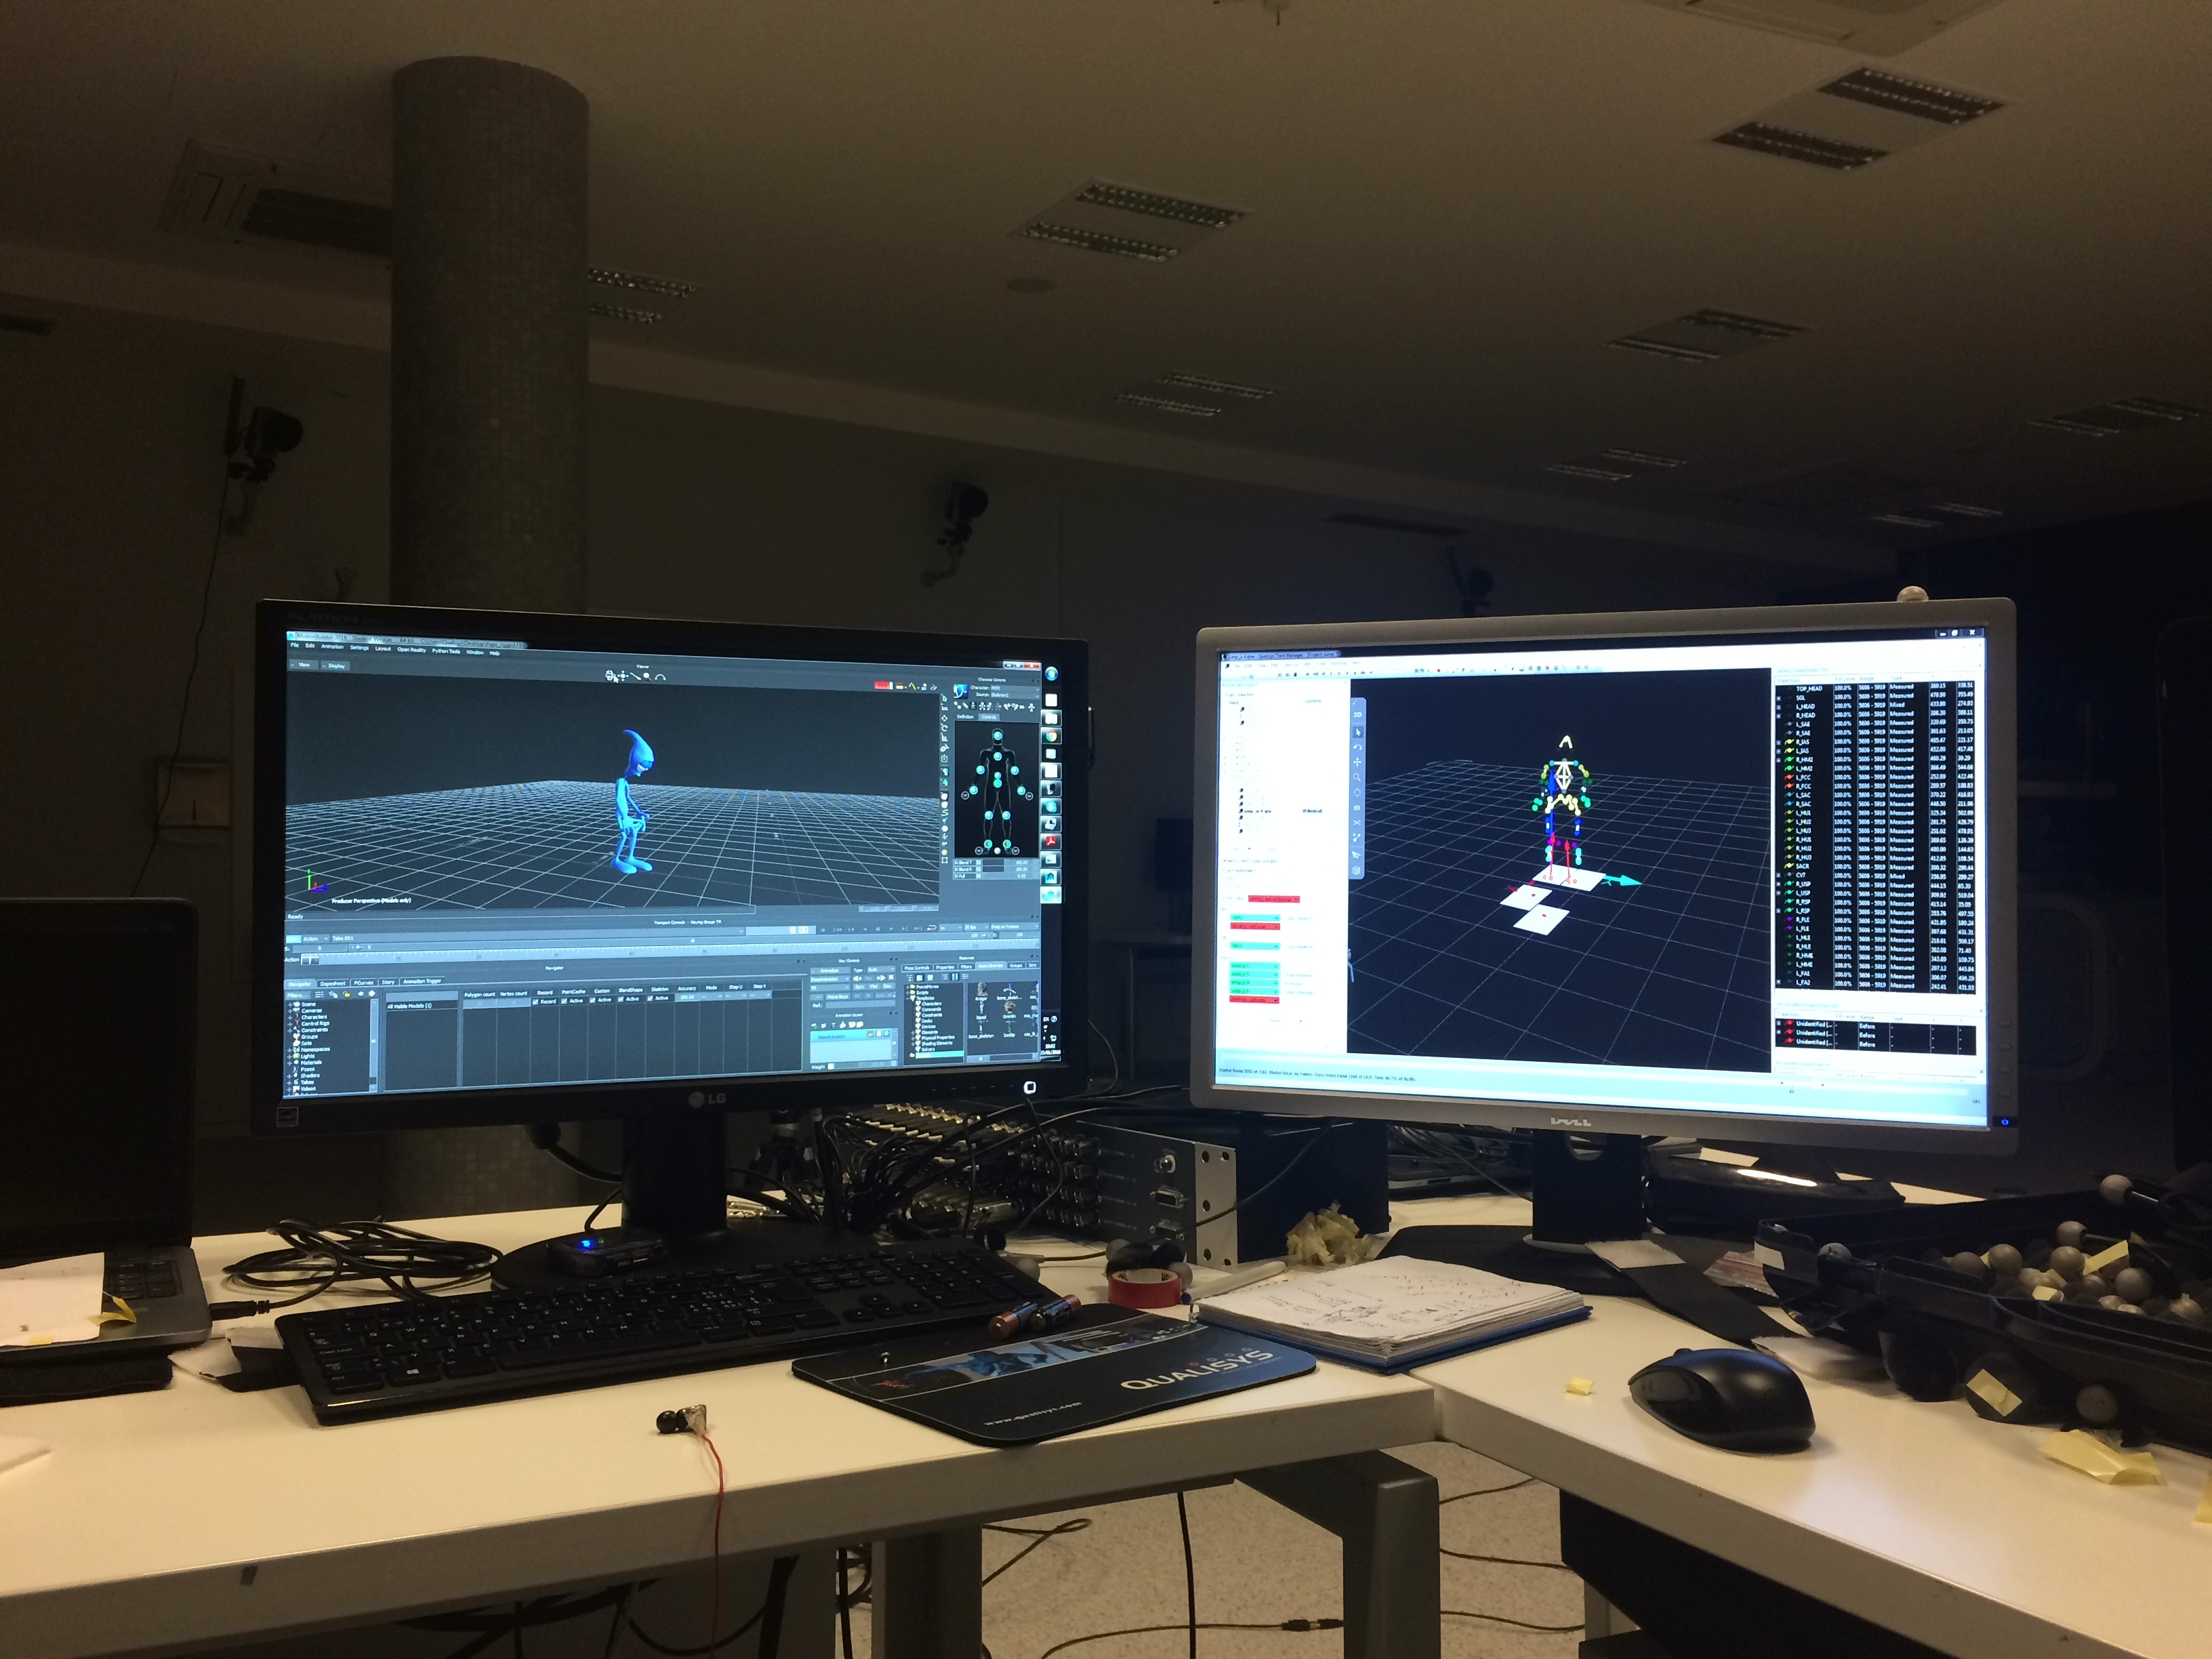The image size is (2212, 1659).
Task: Open the Animation menu in MotionBuilder
Action: tap(332, 647)
